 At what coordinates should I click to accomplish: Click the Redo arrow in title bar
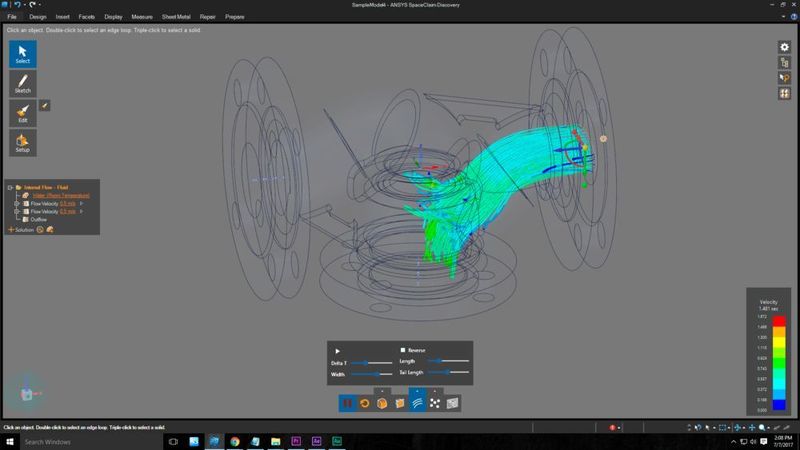(x=33, y=5)
